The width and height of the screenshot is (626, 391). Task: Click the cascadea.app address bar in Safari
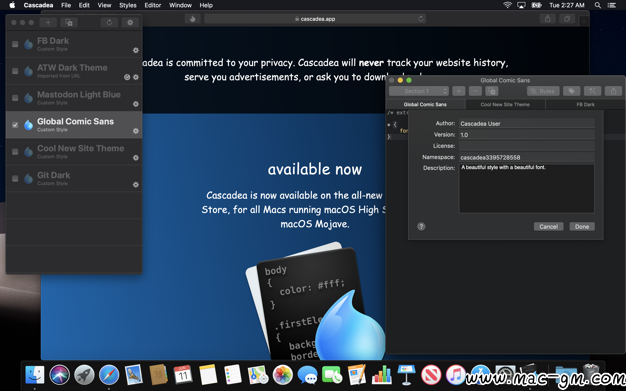[315, 19]
